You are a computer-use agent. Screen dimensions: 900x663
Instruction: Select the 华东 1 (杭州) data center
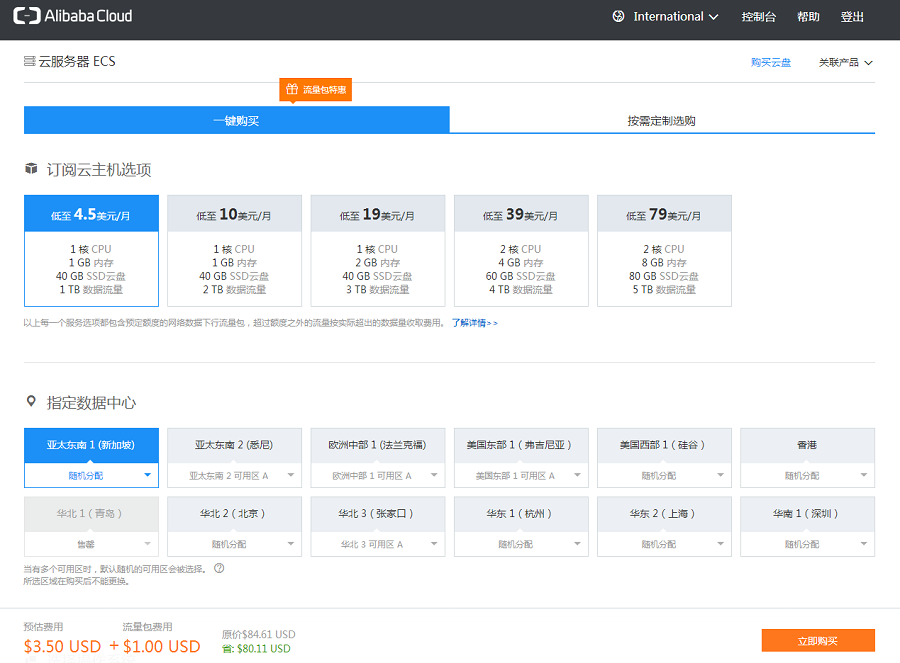click(521, 514)
